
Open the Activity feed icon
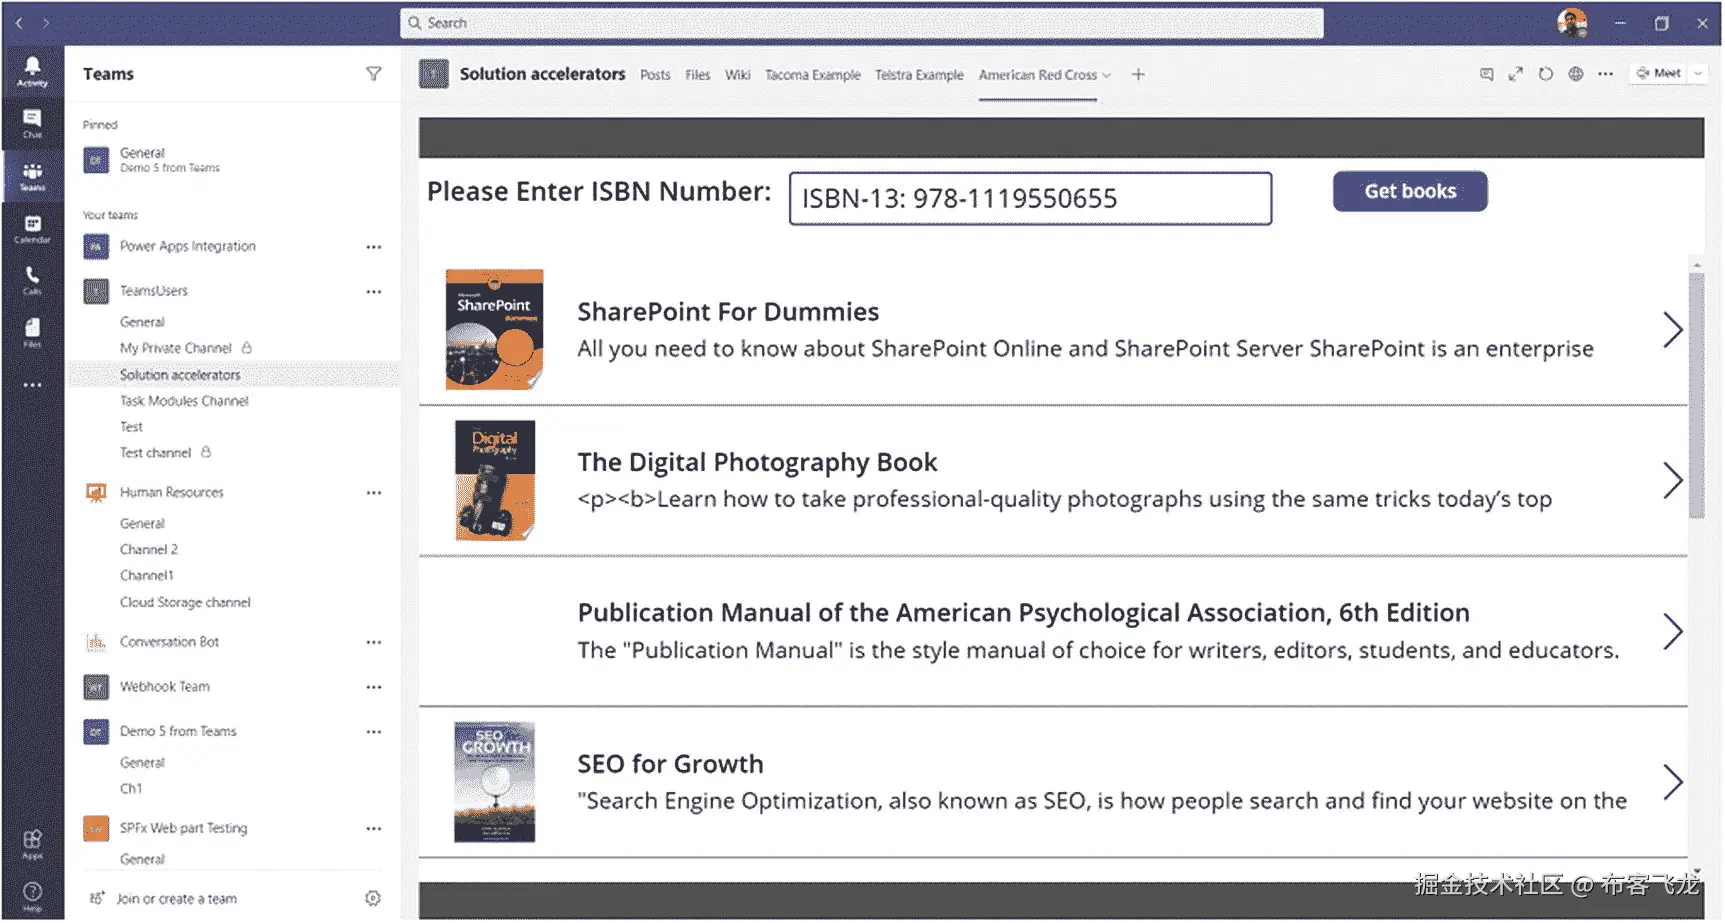[32, 71]
